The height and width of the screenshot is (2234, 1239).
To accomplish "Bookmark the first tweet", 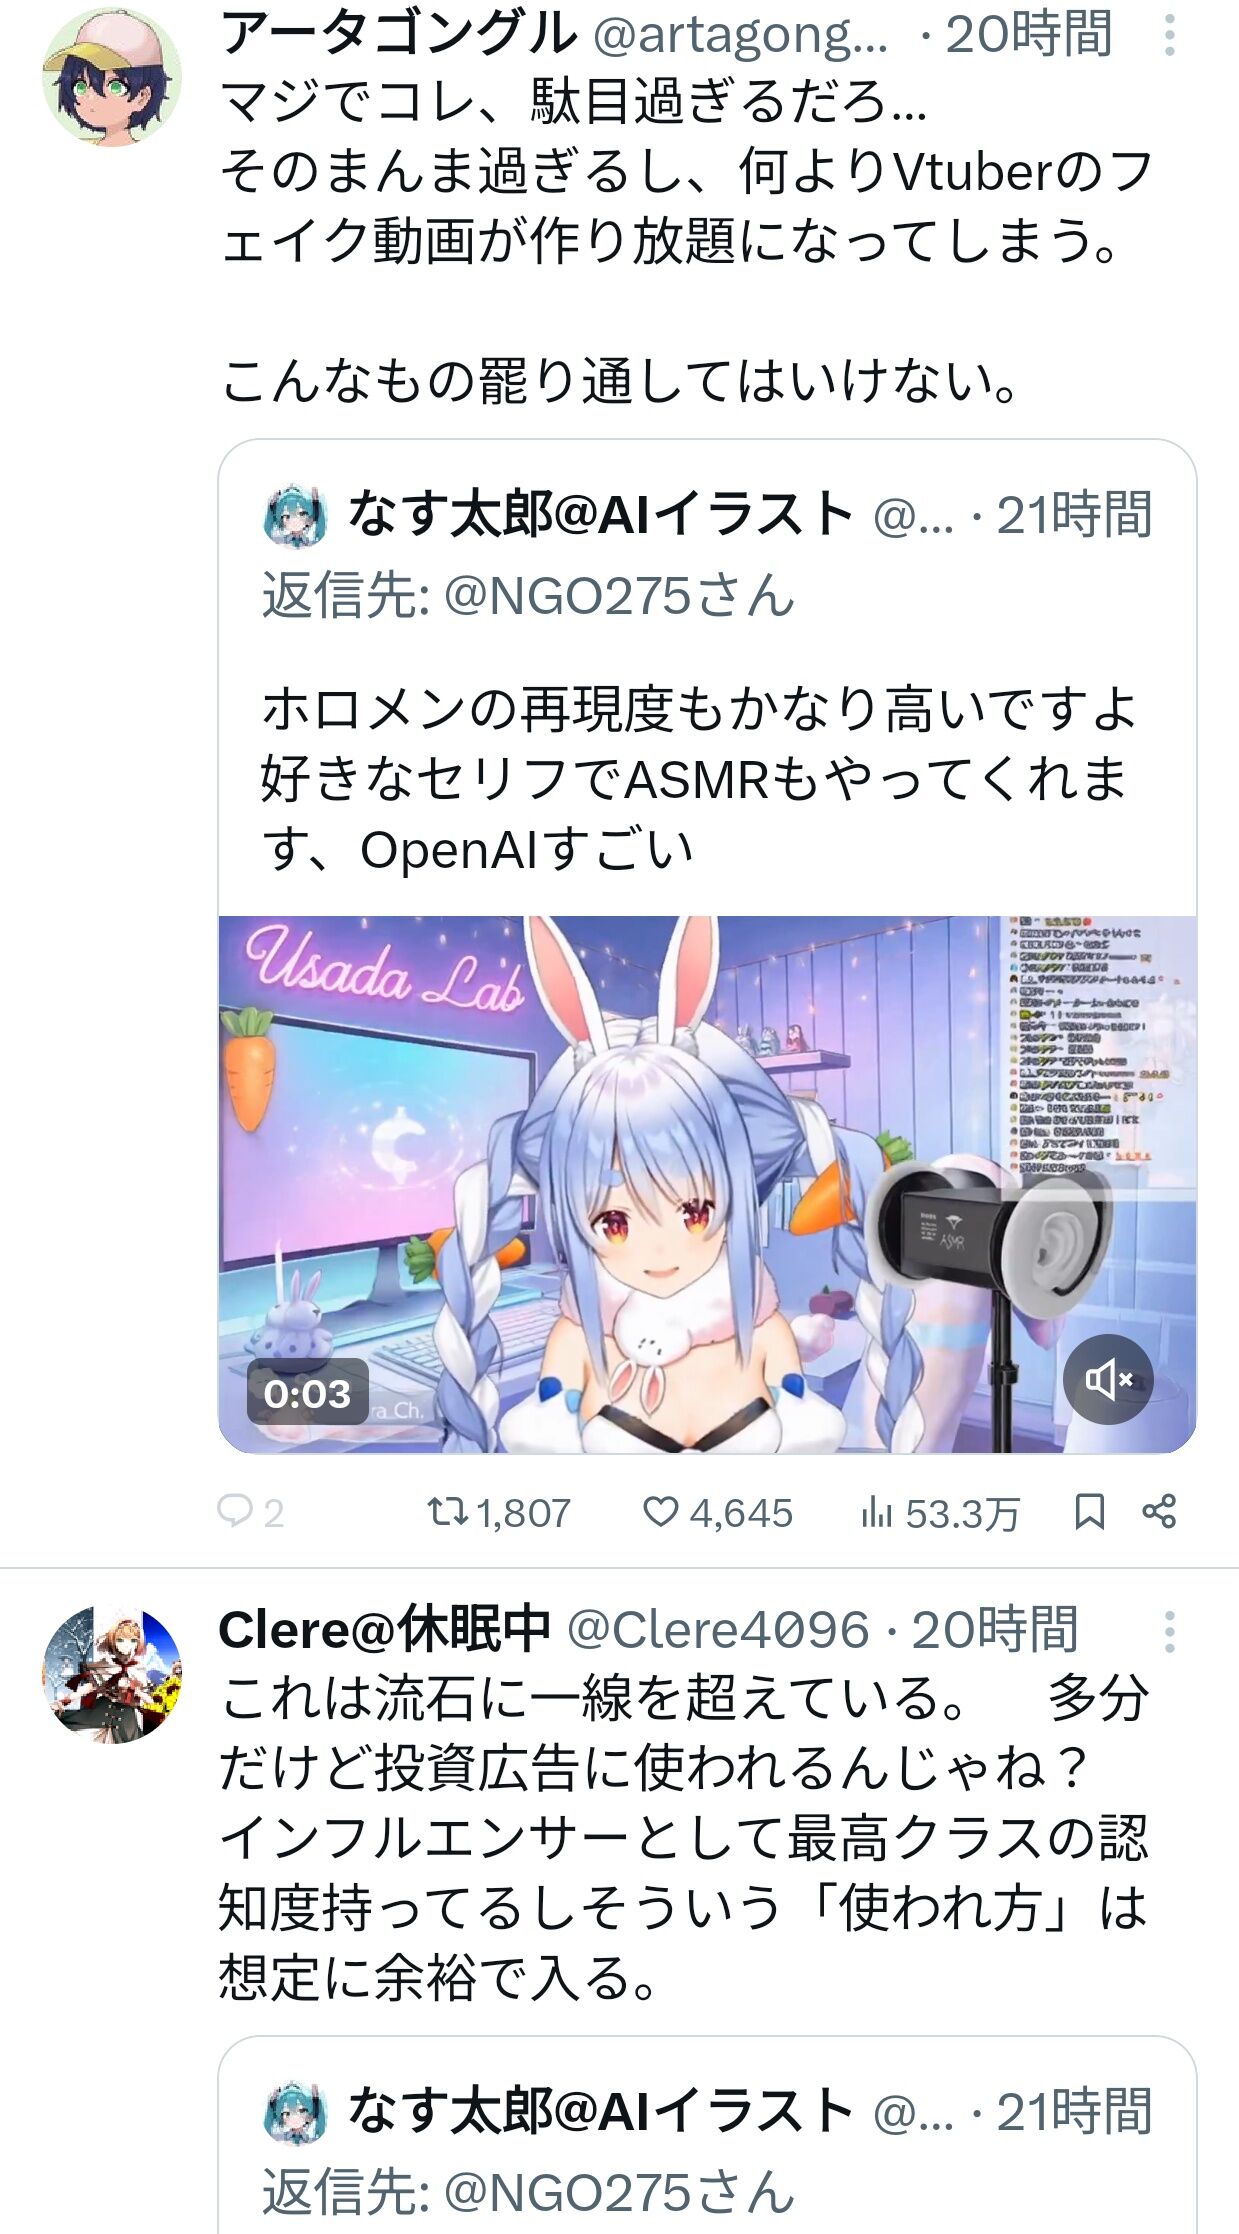I will [1089, 1511].
